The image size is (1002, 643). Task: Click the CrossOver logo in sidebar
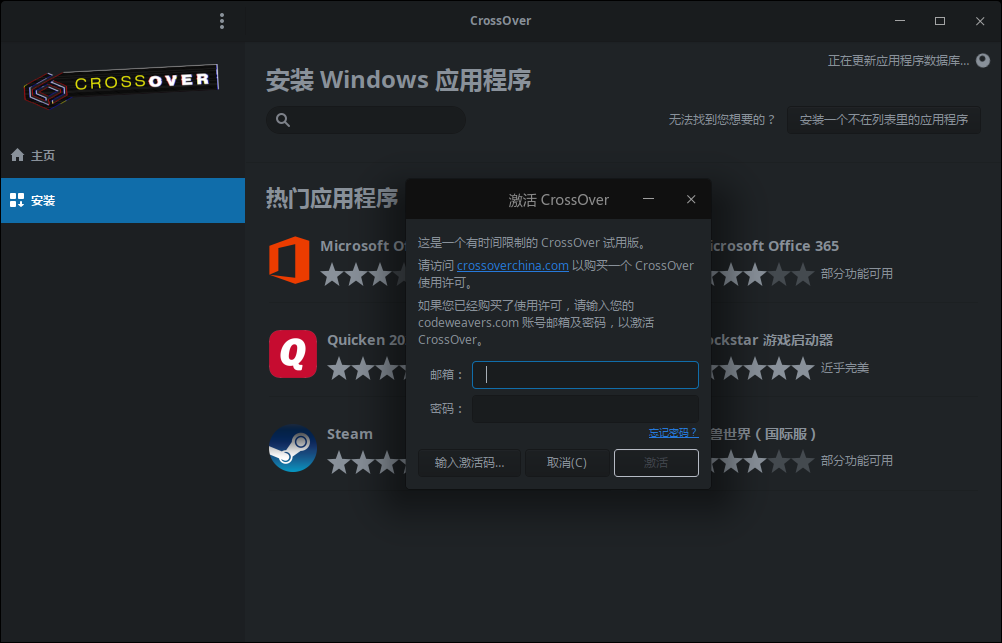point(122,86)
